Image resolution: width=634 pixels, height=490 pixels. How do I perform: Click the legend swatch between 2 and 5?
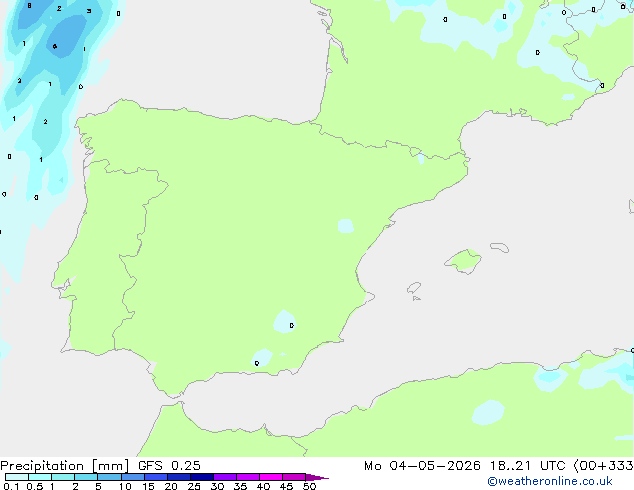(x=86, y=477)
